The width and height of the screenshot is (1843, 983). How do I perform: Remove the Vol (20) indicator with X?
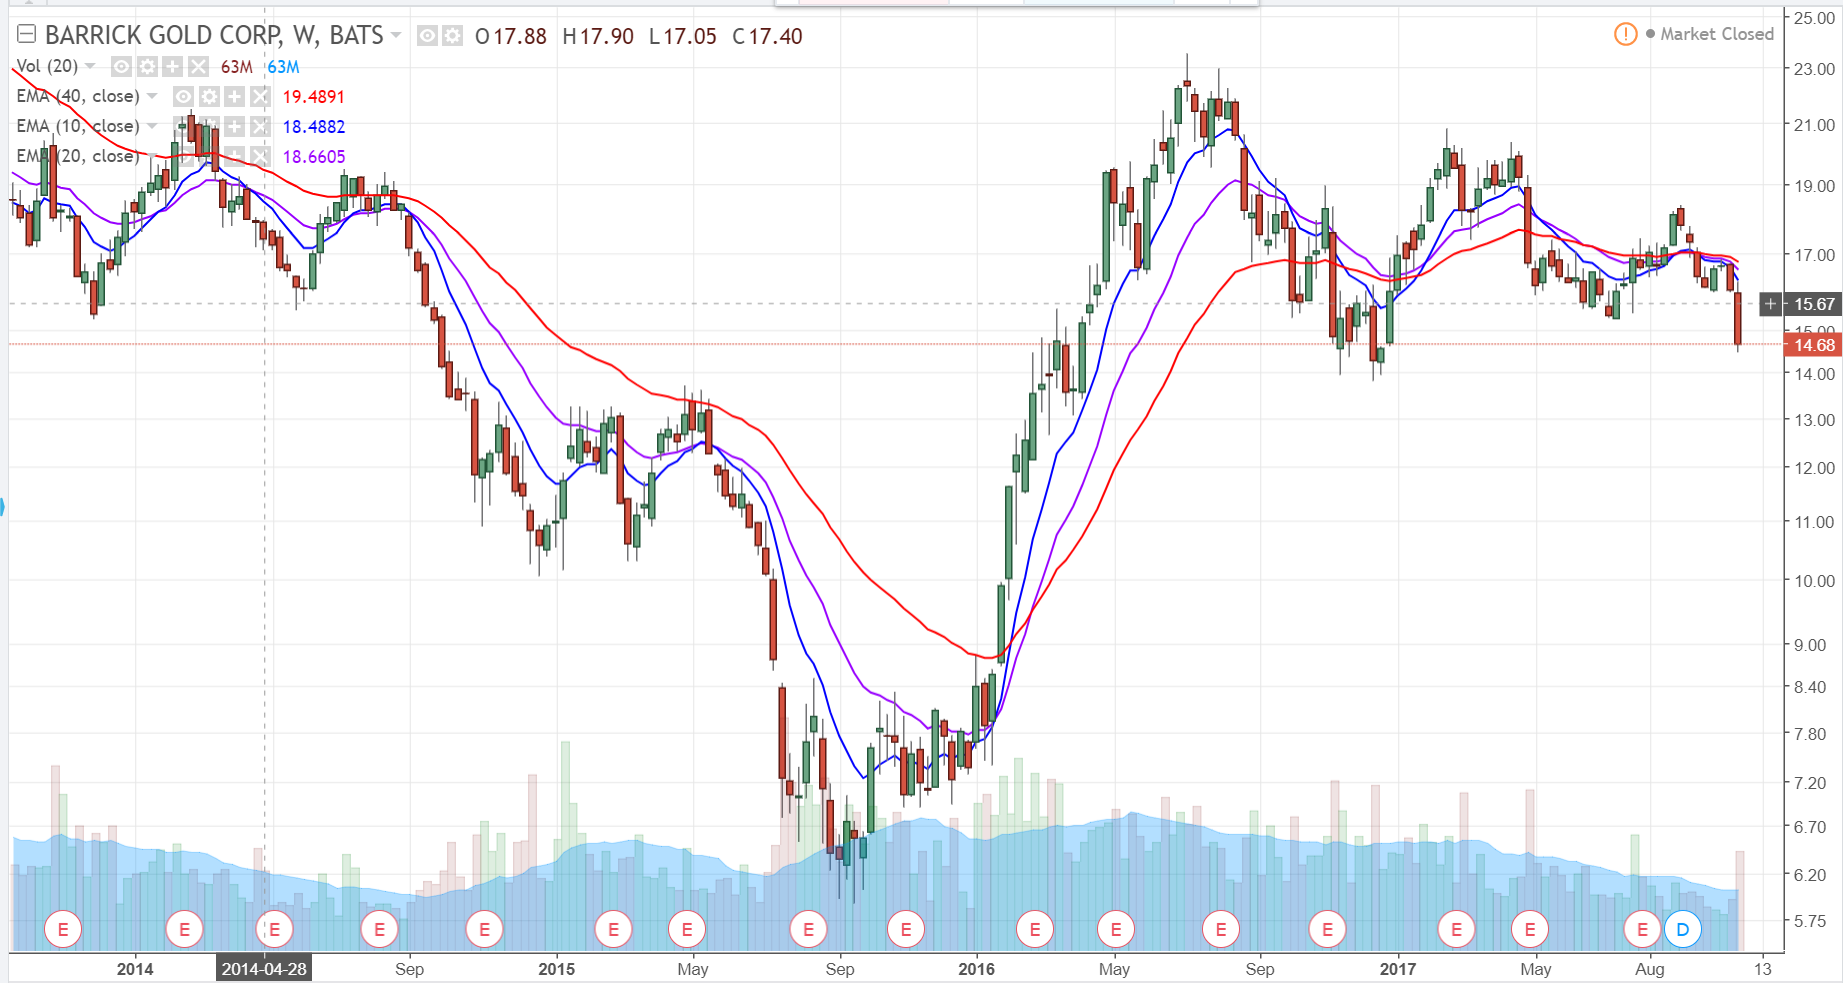click(x=198, y=67)
